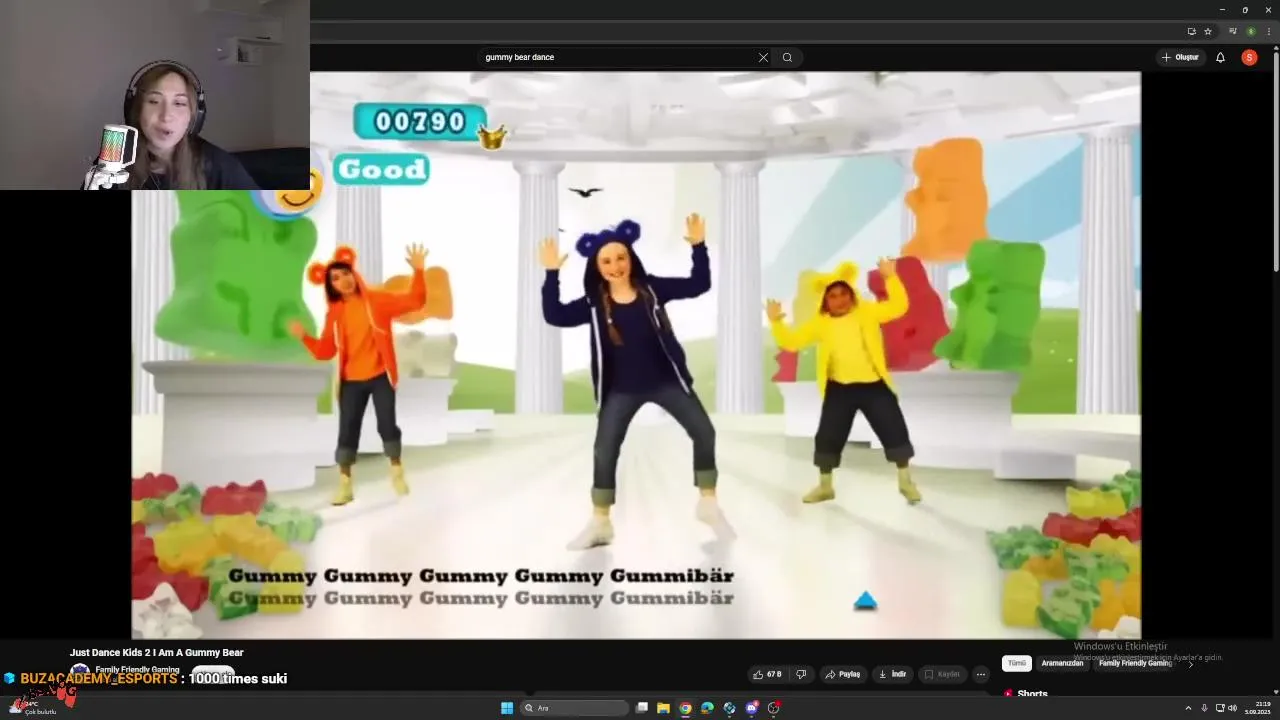The height and width of the screenshot is (720, 1280).
Task: Open the OBS icon in the taskbar
Action: click(x=773, y=708)
